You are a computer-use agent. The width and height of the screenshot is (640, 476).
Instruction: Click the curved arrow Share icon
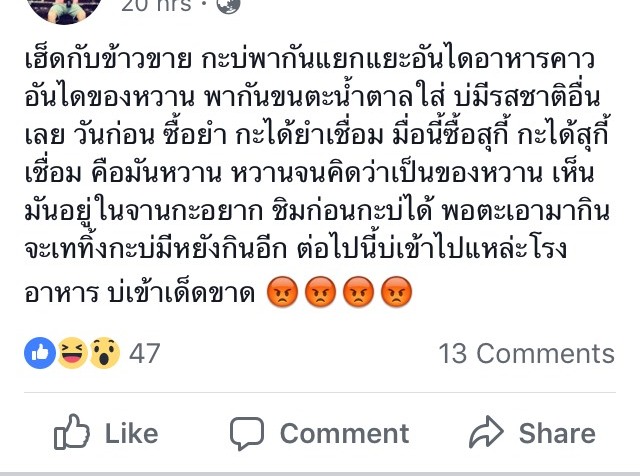tap(486, 432)
